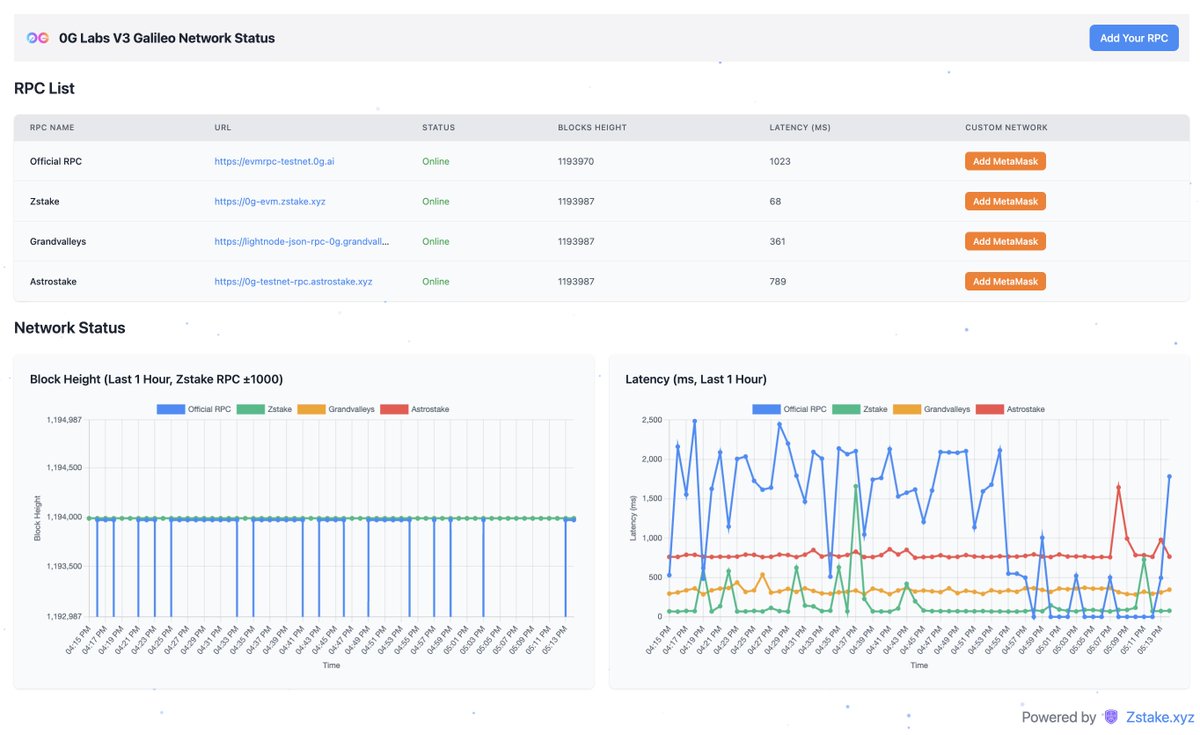Screen dimensions: 1200x735
Task: Click the 0G Labs V3 Galileo Network Status title
Action: click(167, 38)
